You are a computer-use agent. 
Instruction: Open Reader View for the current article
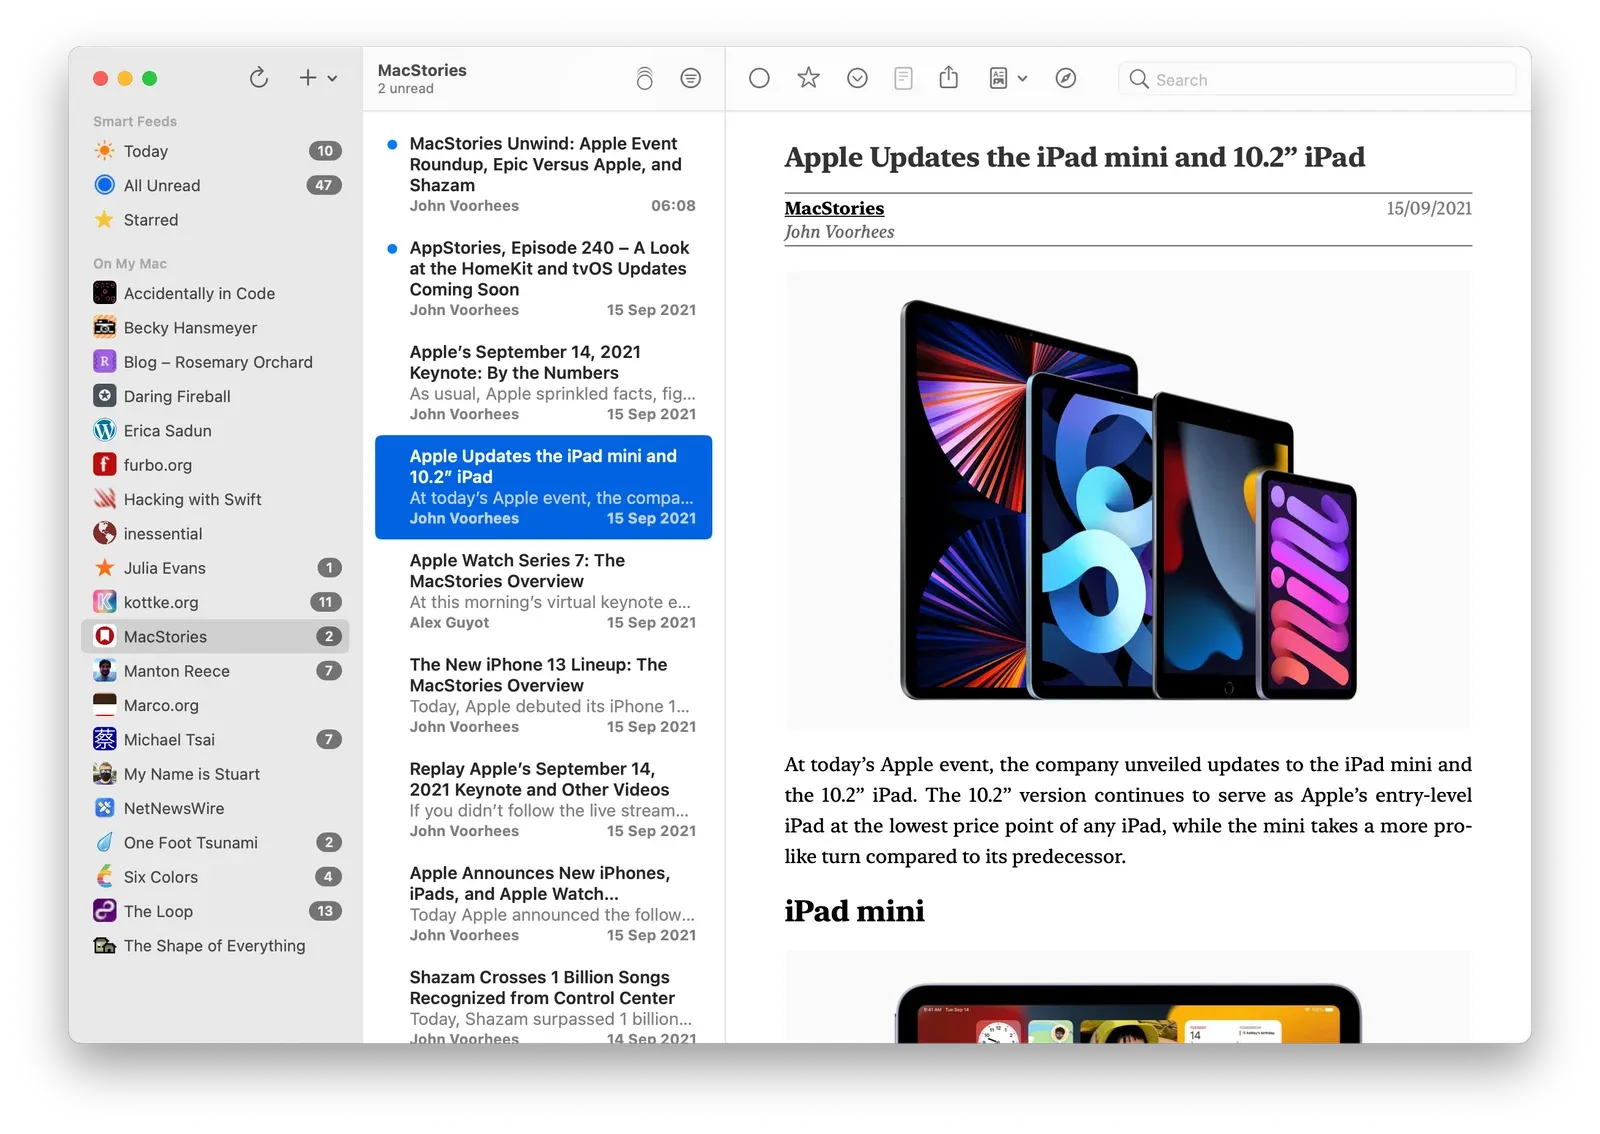coord(903,78)
